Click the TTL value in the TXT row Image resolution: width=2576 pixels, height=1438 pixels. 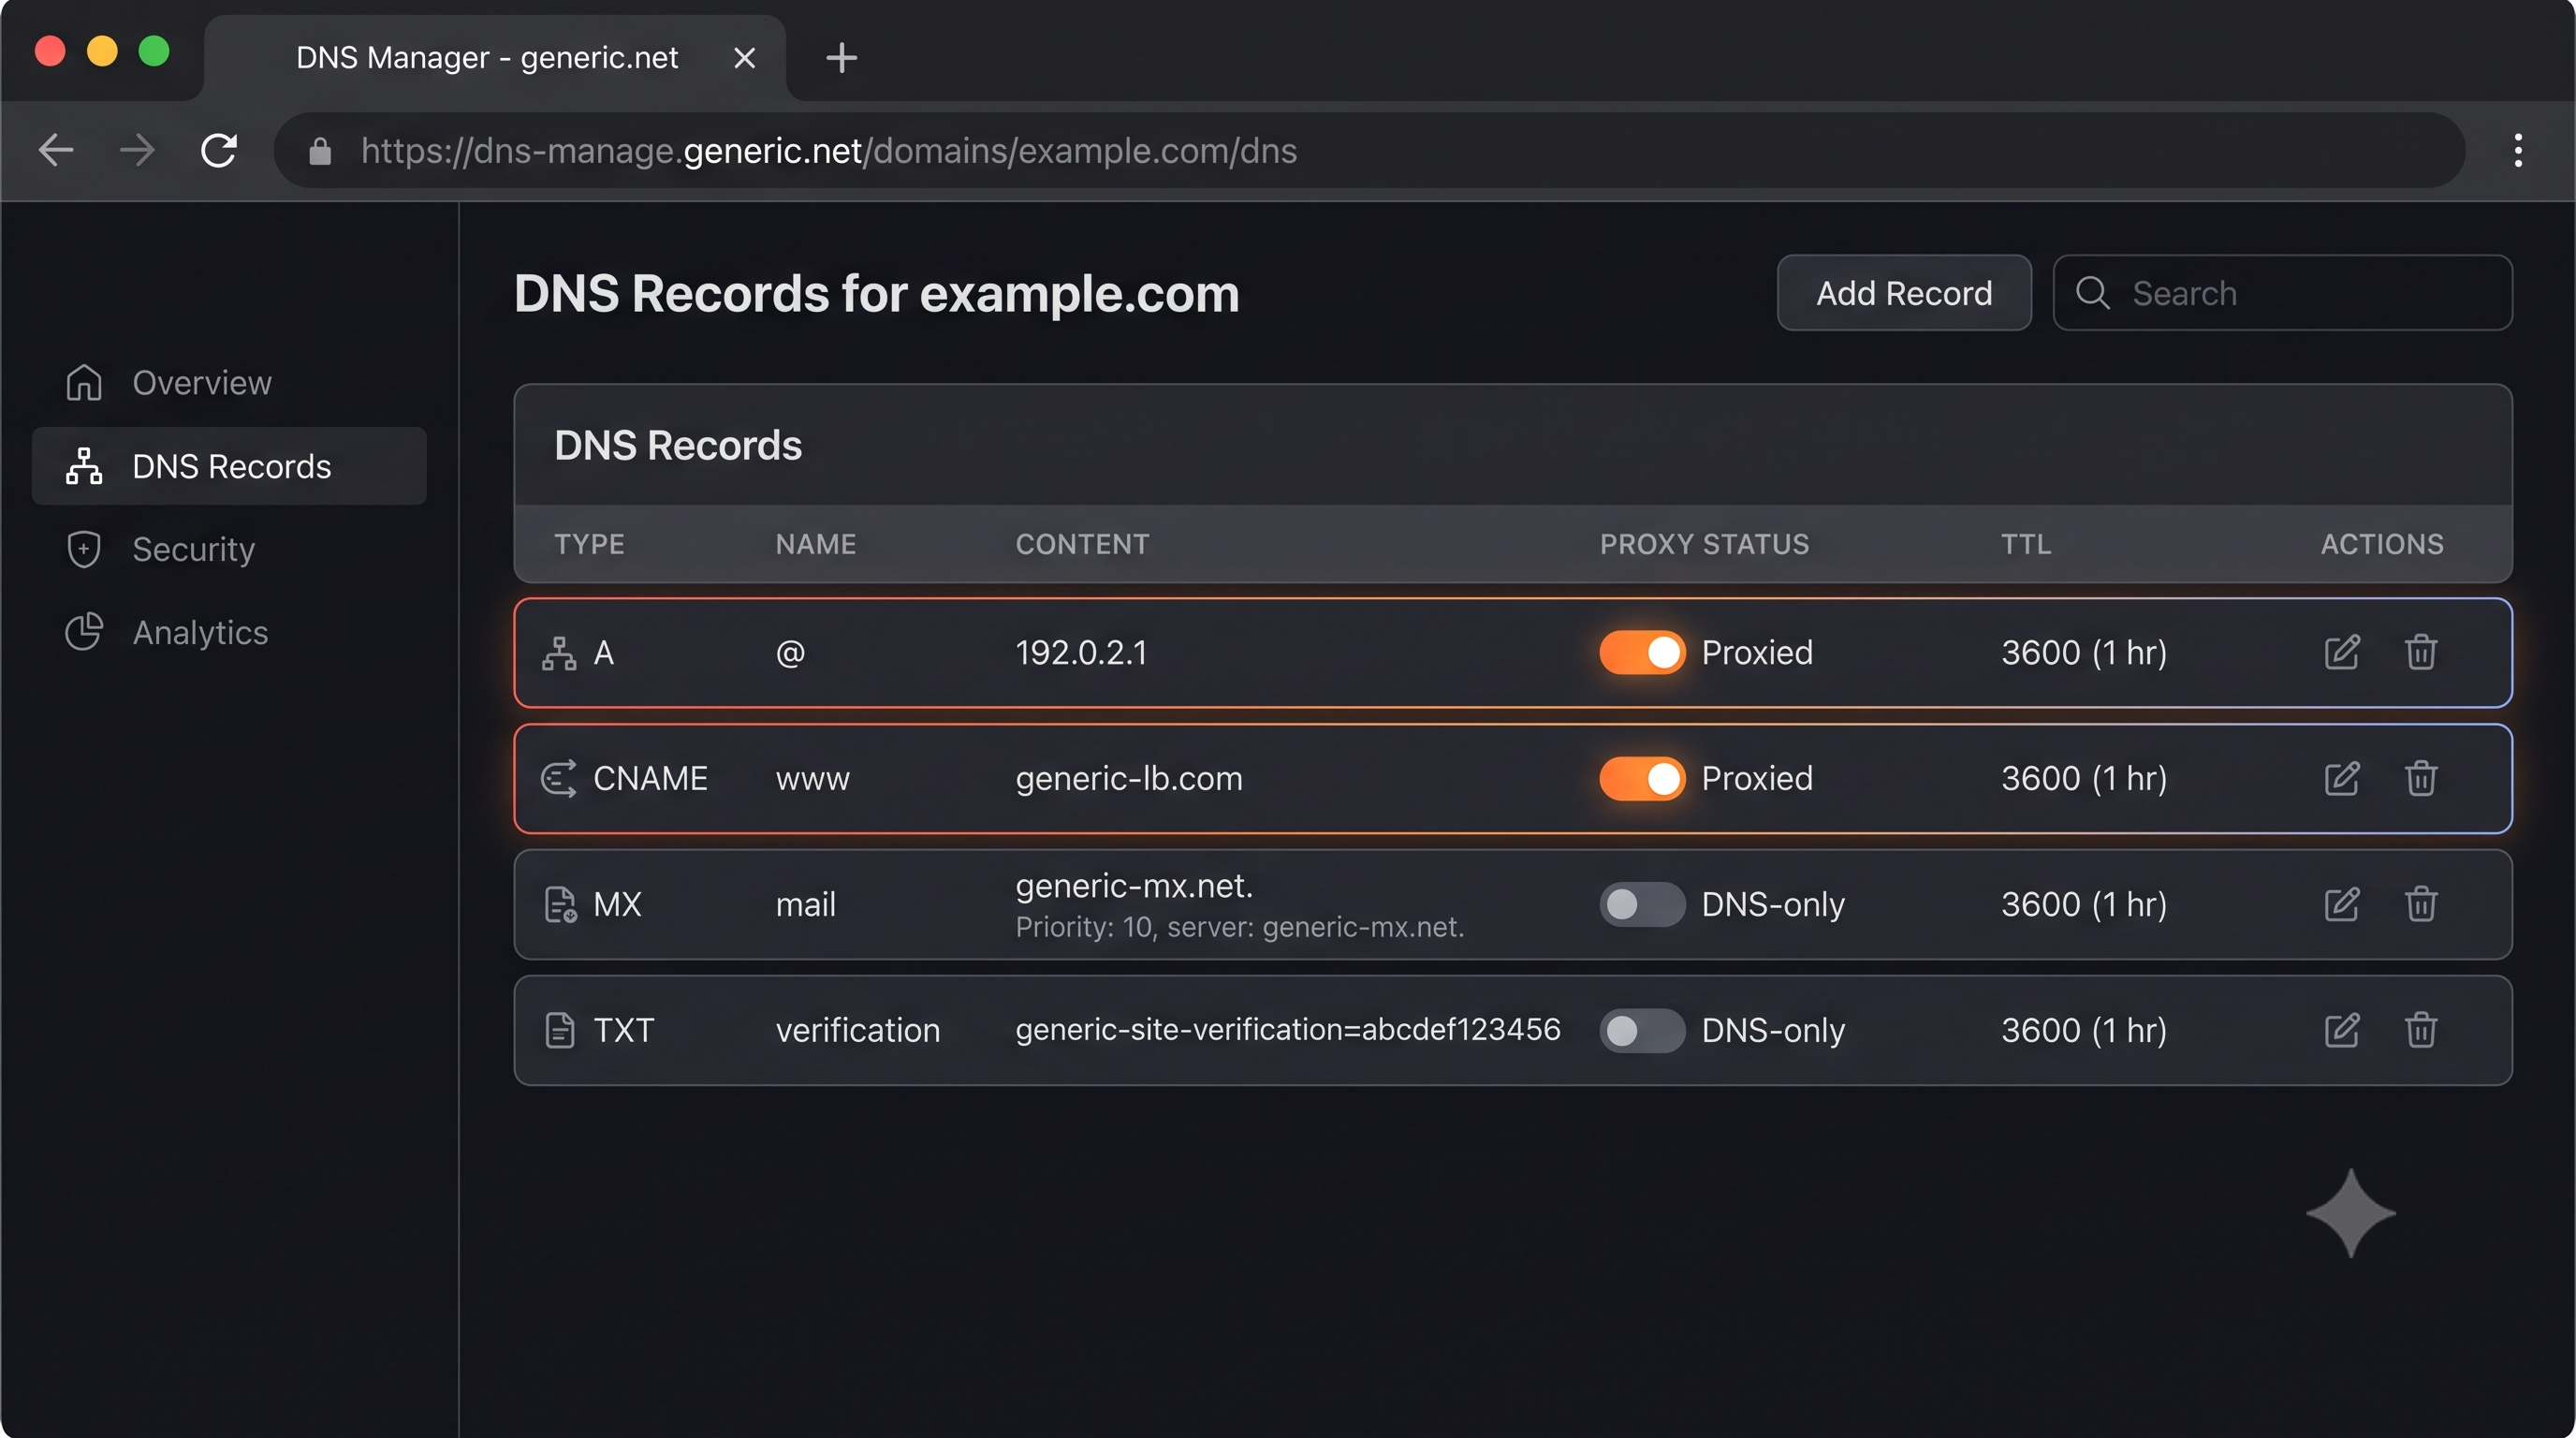coord(2084,1031)
